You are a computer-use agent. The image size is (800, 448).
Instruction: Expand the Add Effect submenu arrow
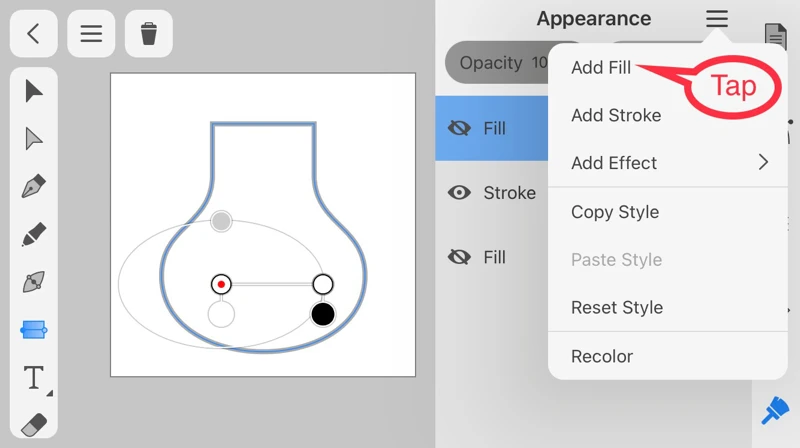click(763, 163)
